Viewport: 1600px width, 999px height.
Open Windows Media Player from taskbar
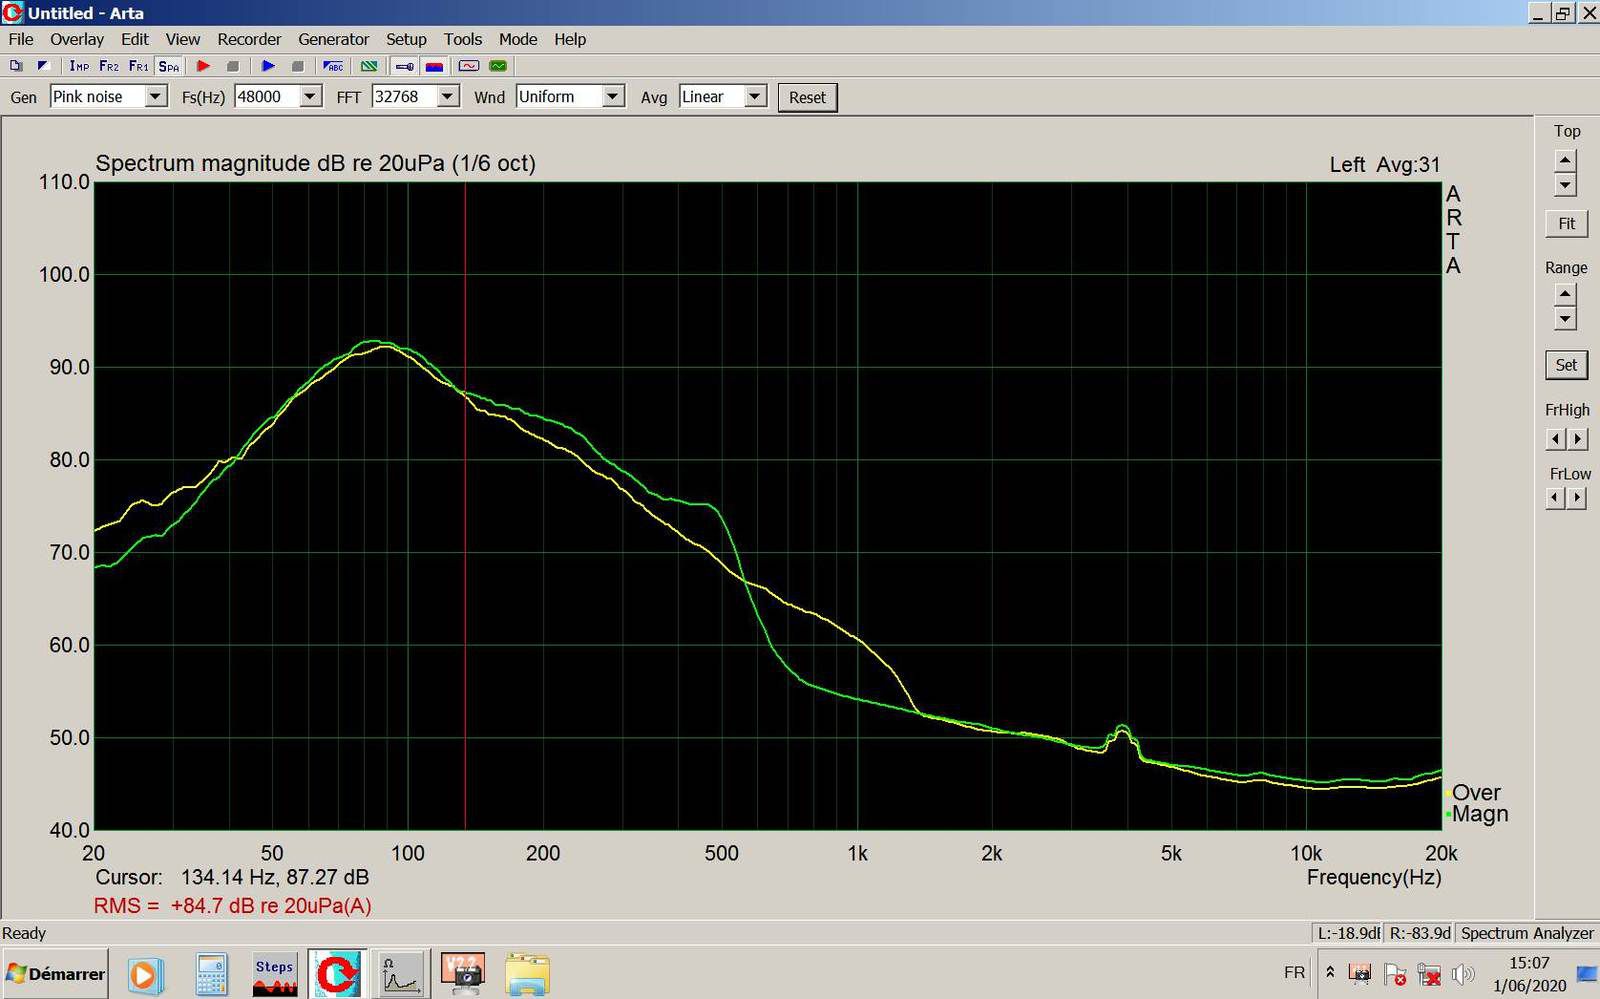pos(144,975)
